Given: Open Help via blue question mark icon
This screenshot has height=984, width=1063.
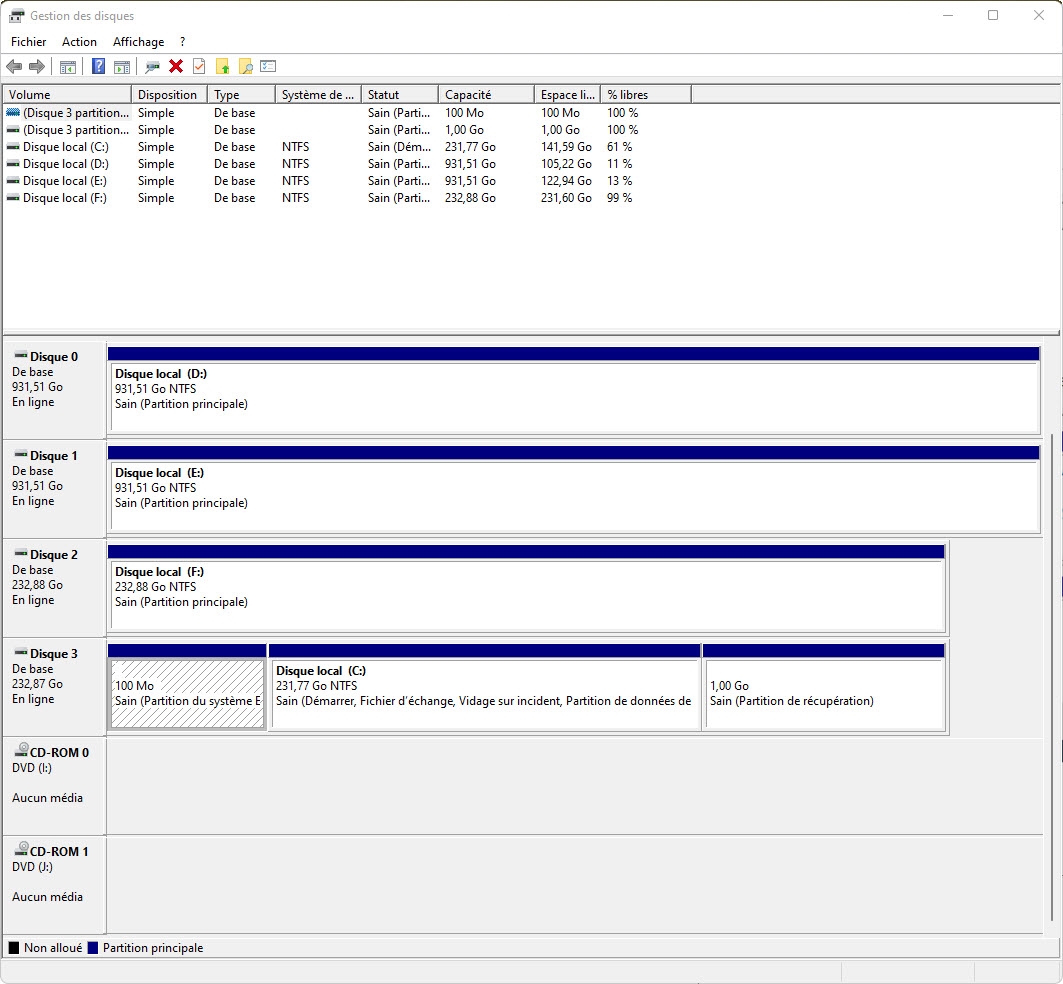Looking at the screenshot, I should point(98,67).
